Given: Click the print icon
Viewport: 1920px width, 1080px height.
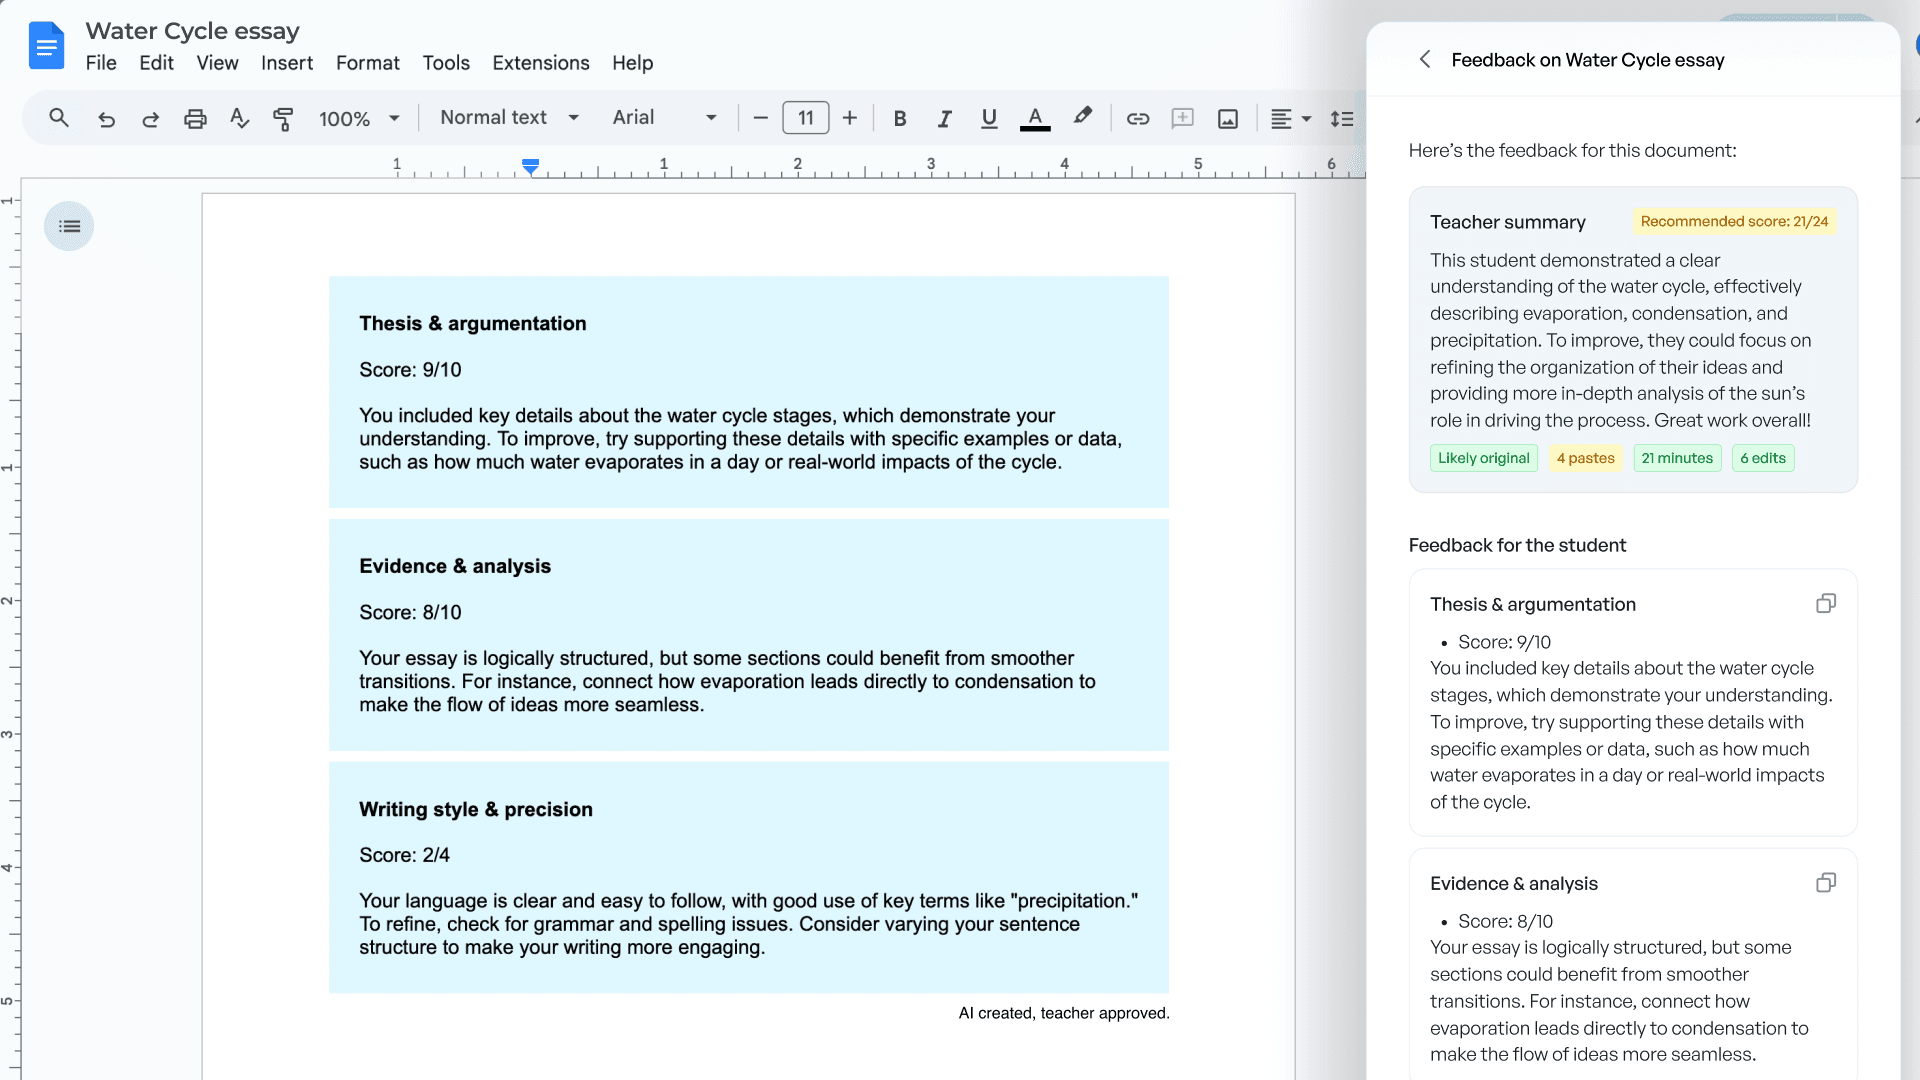Looking at the screenshot, I should (195, 119).
